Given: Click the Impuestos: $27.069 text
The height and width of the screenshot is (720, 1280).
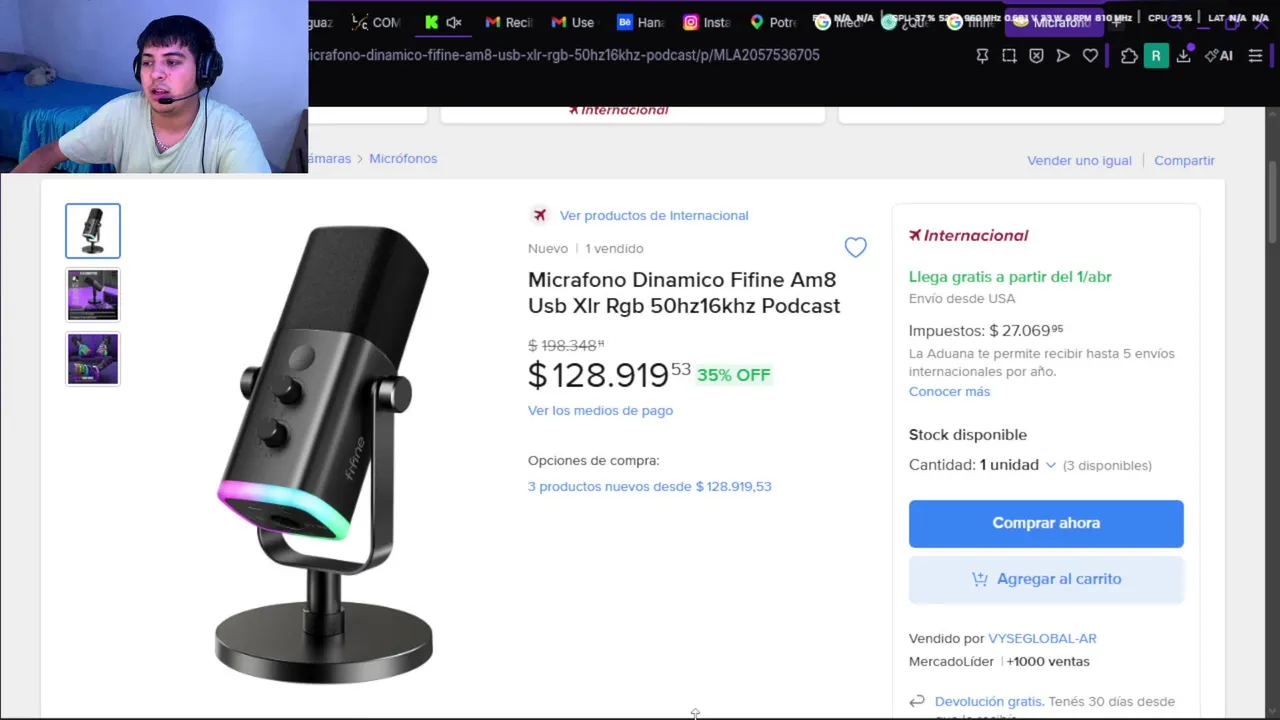Looking at the screenshot, I should point(986,330).
